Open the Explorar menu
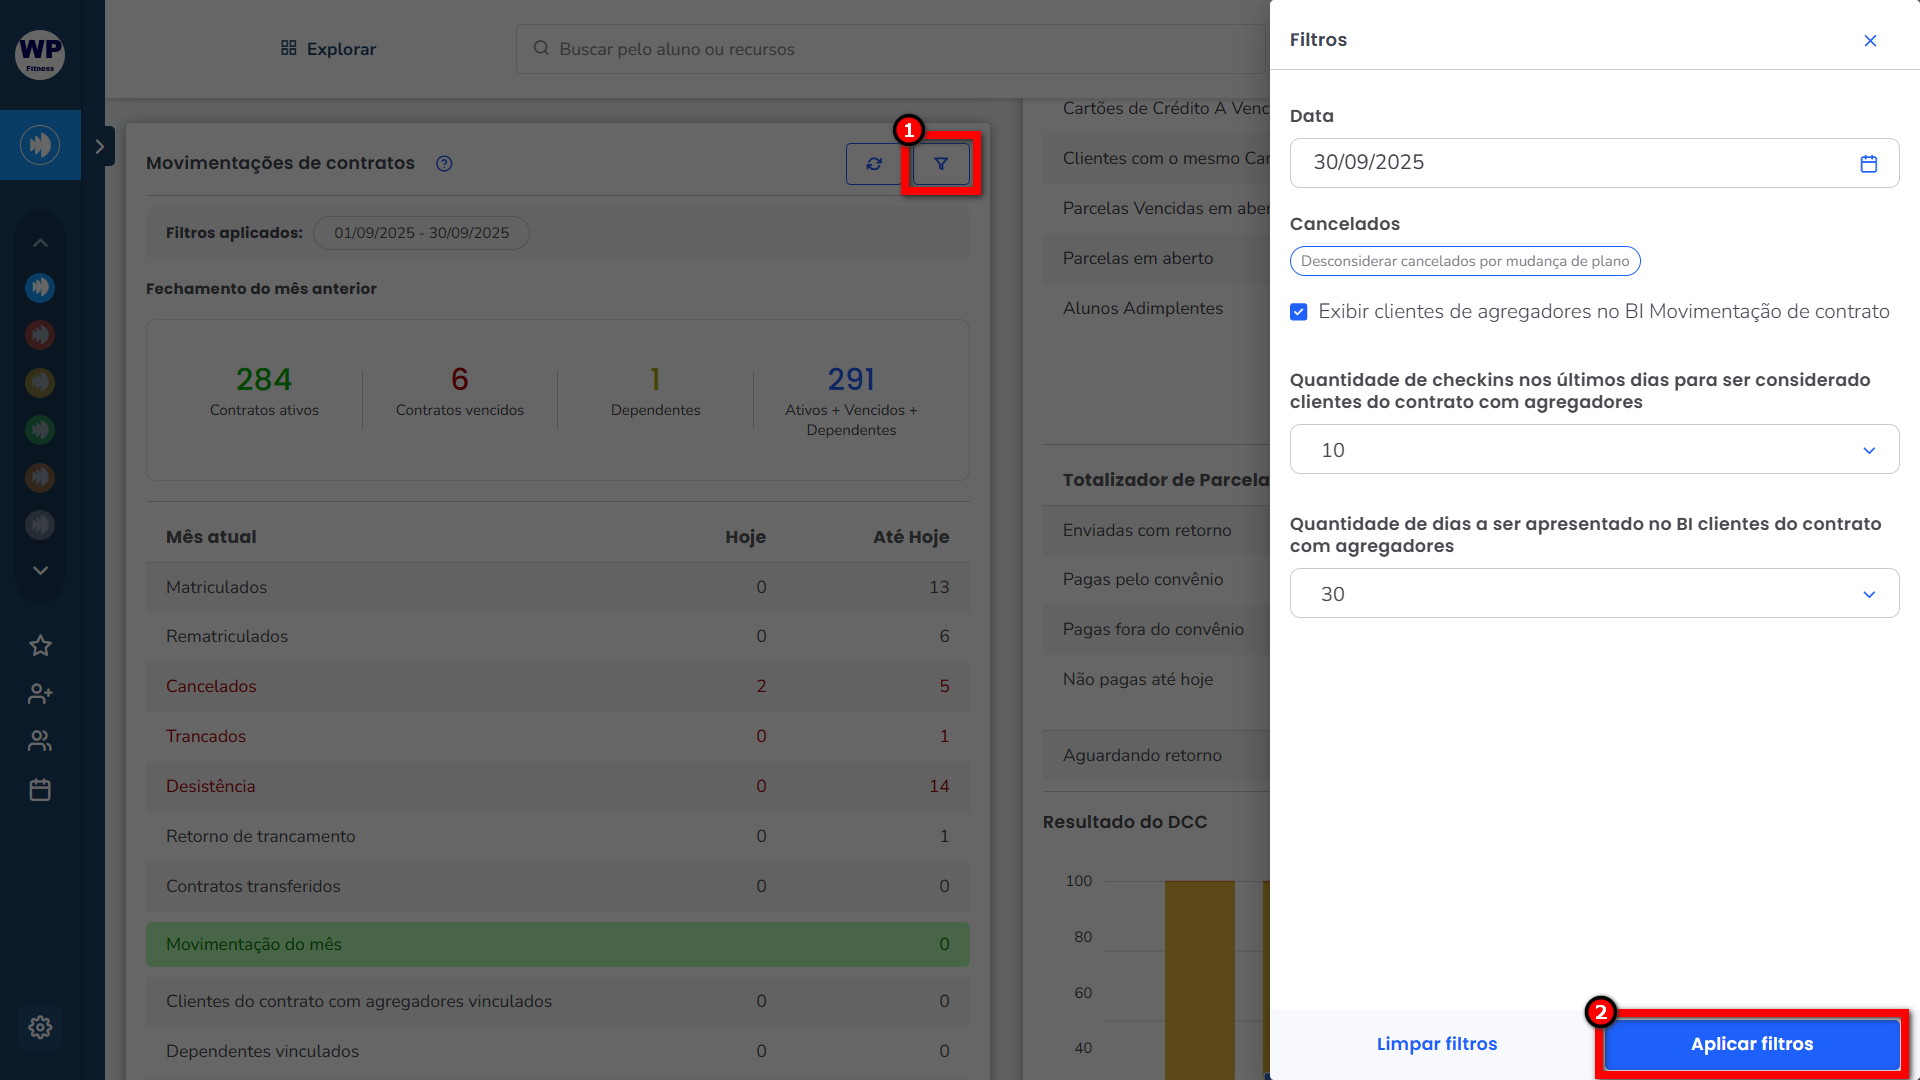Image resolution: width=1920 pixels, height=1080 pixels. [328, 49]
